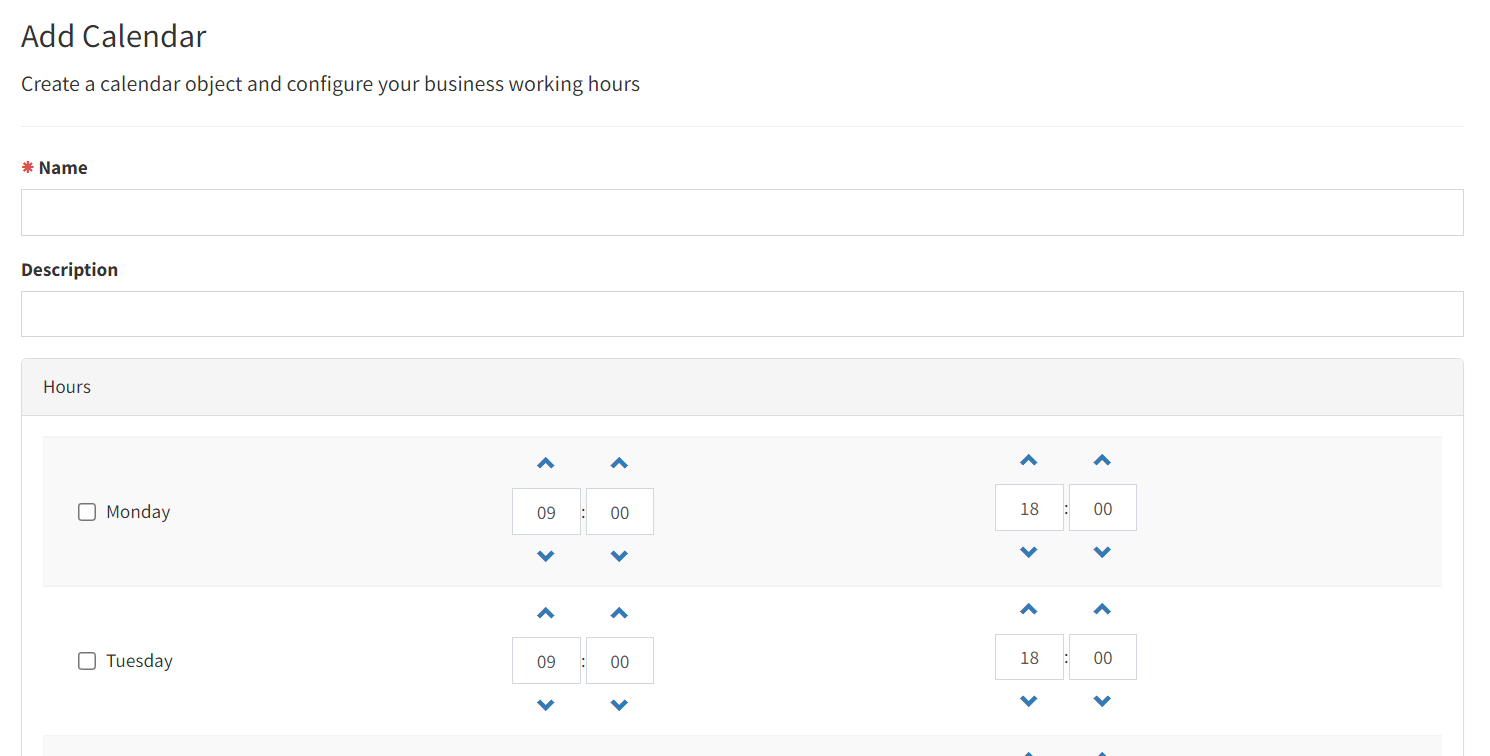The image size is (1490, 756).
Task: Click the 'Create a calendar object' subtitle text
Action: pyautogui.click(x=331, y=84)
